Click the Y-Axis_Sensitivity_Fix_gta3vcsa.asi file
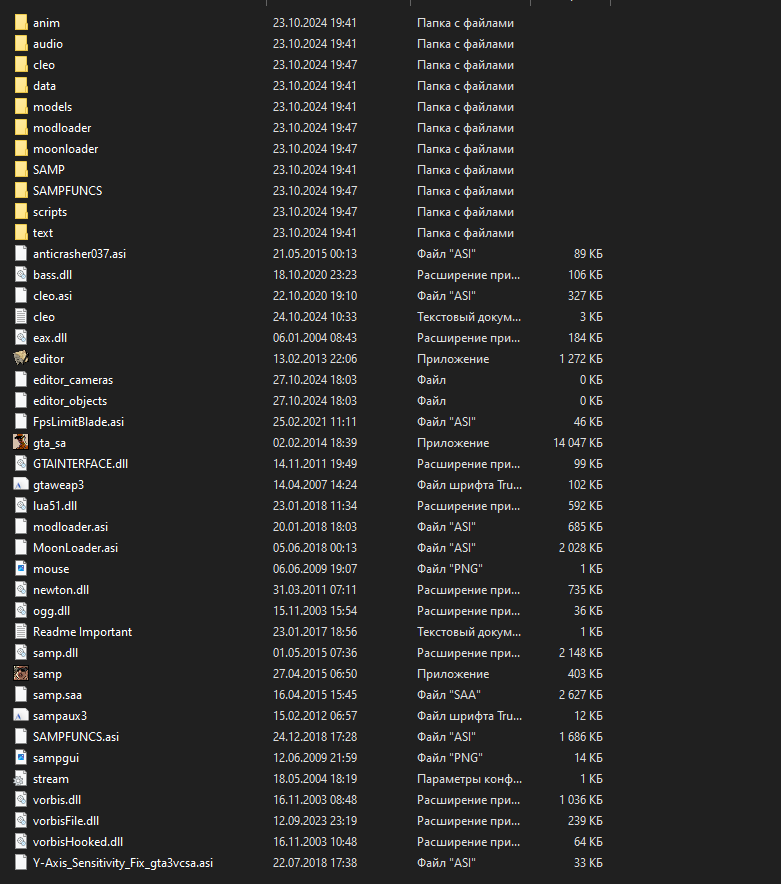Image resolution: width=781 pixels, height=884 pixels. click(x=122, y=862)
